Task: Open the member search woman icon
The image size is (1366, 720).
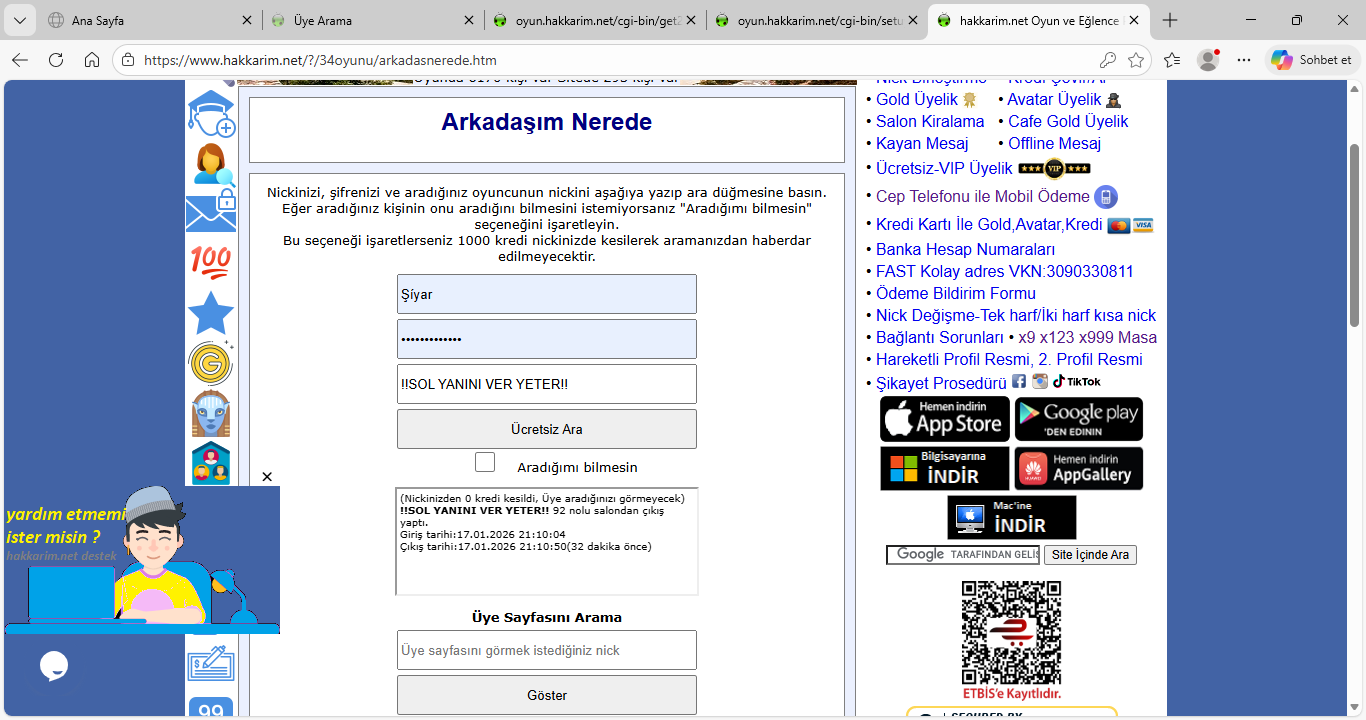Action: click(x=211, y=165)
